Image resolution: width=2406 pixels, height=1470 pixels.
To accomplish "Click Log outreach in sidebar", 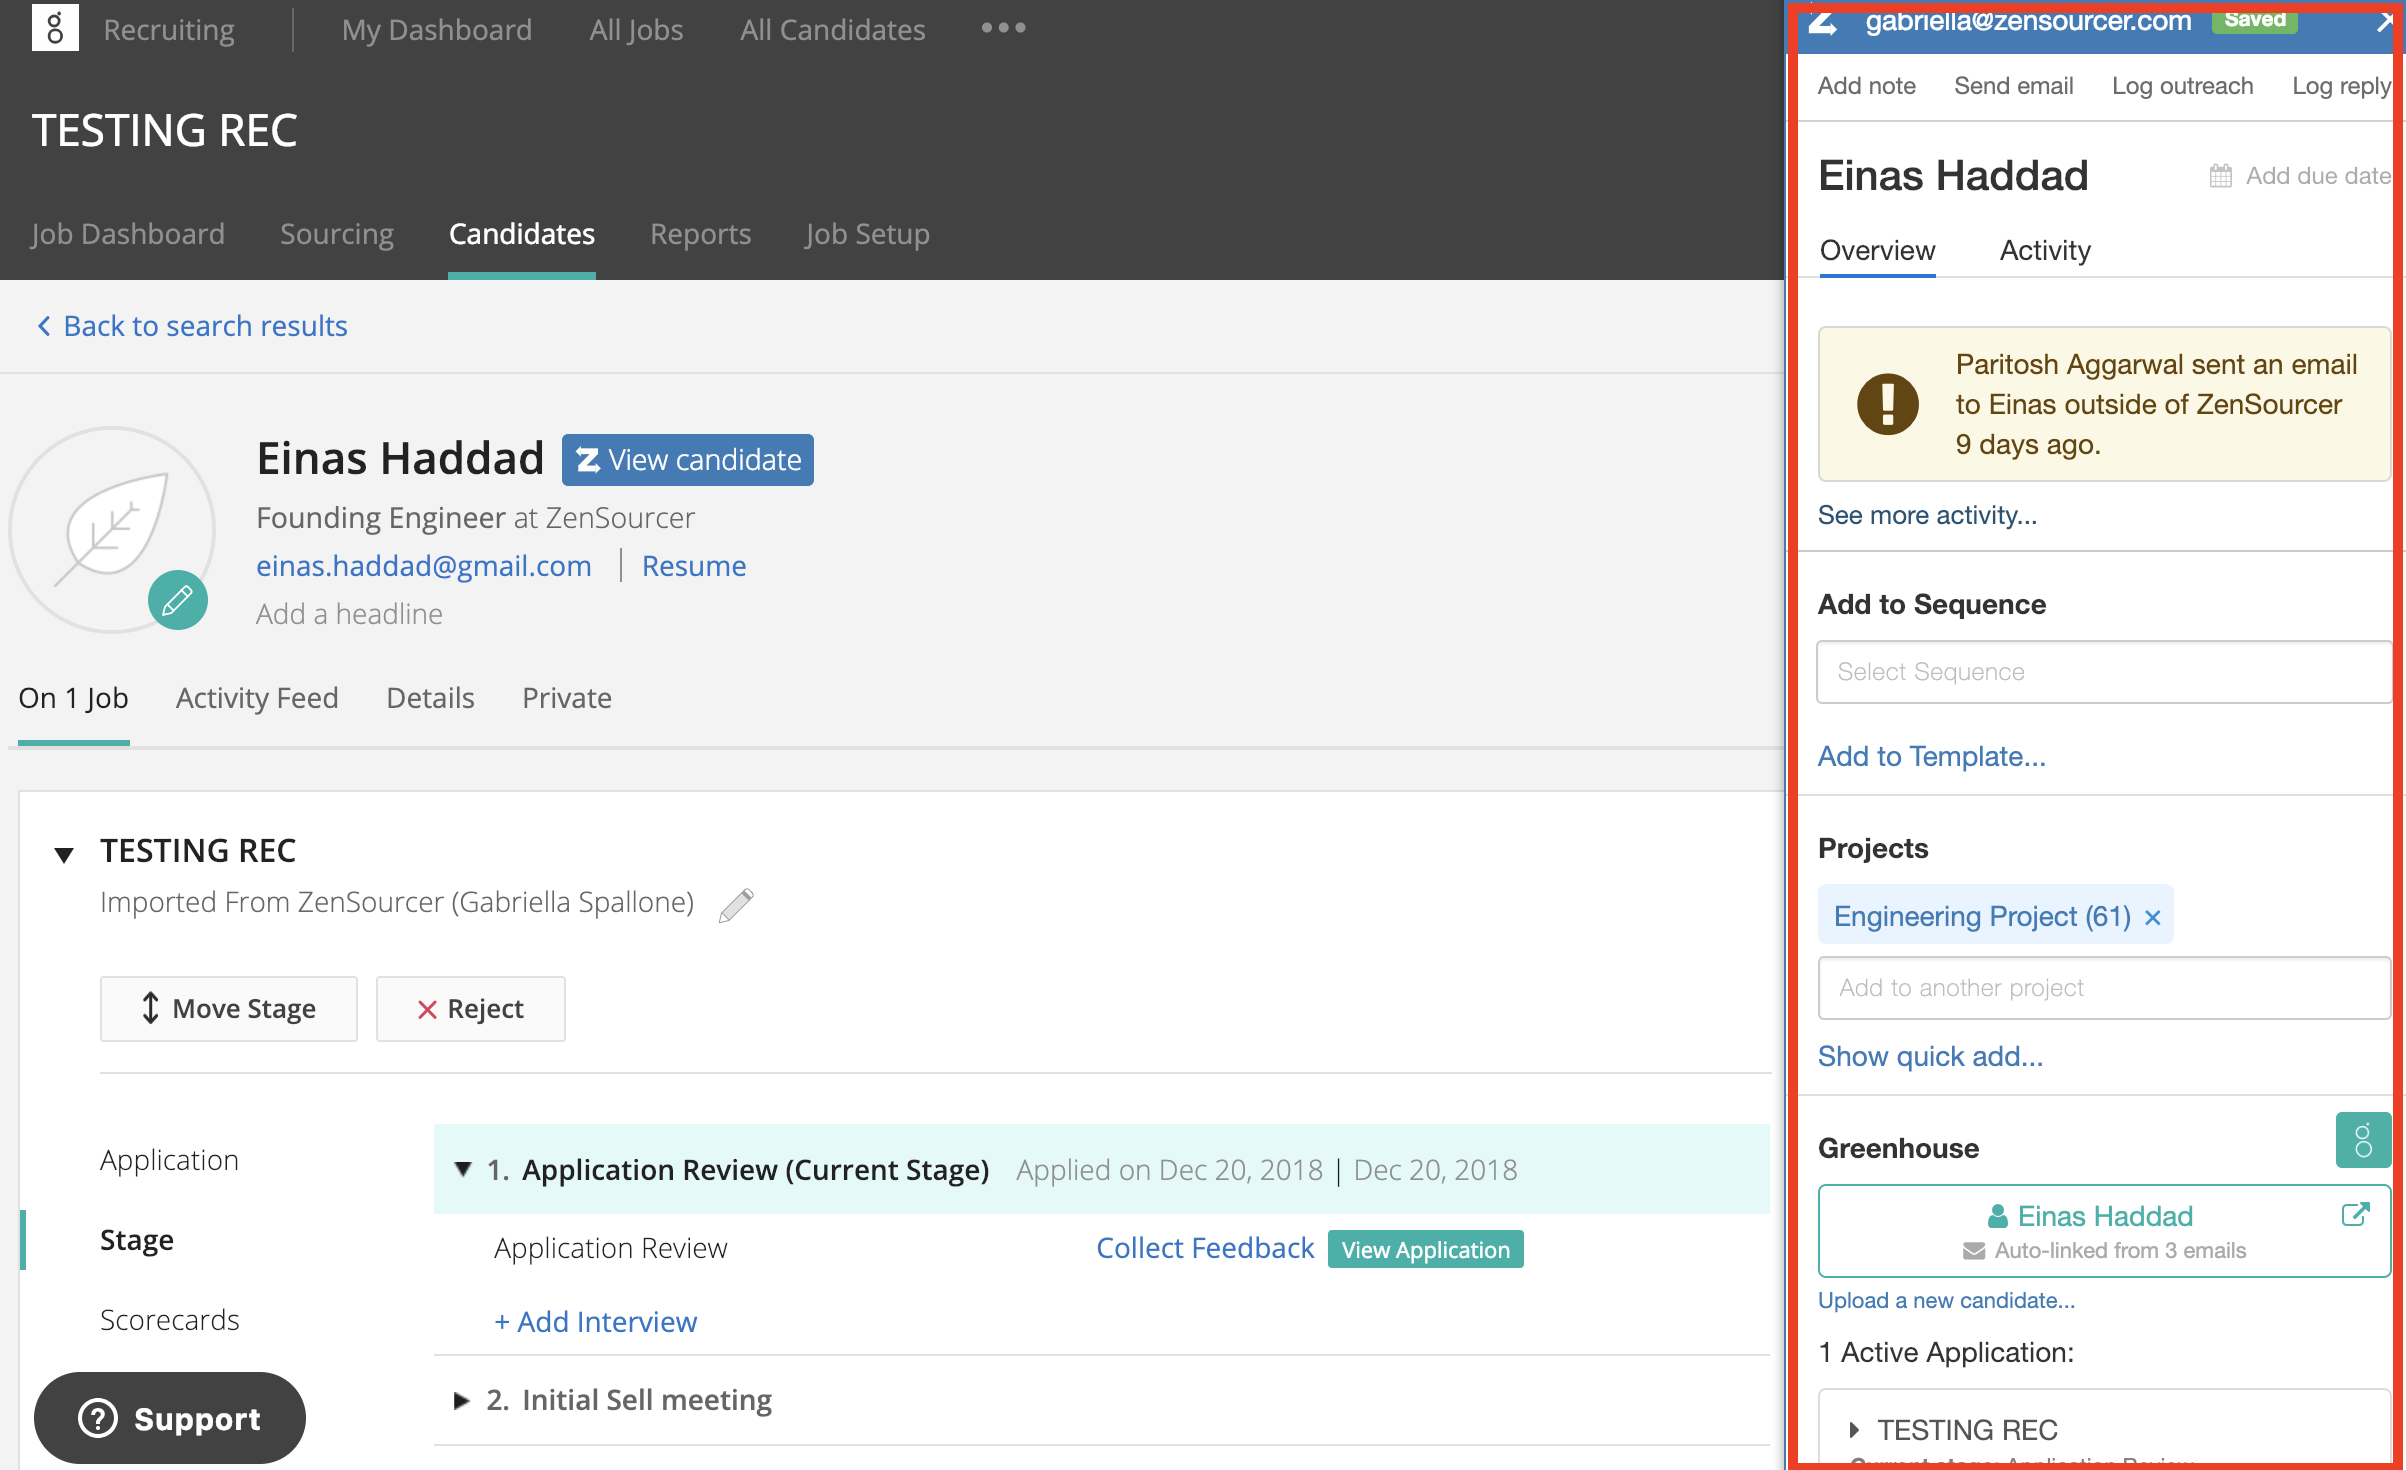I will [2183, 86].
